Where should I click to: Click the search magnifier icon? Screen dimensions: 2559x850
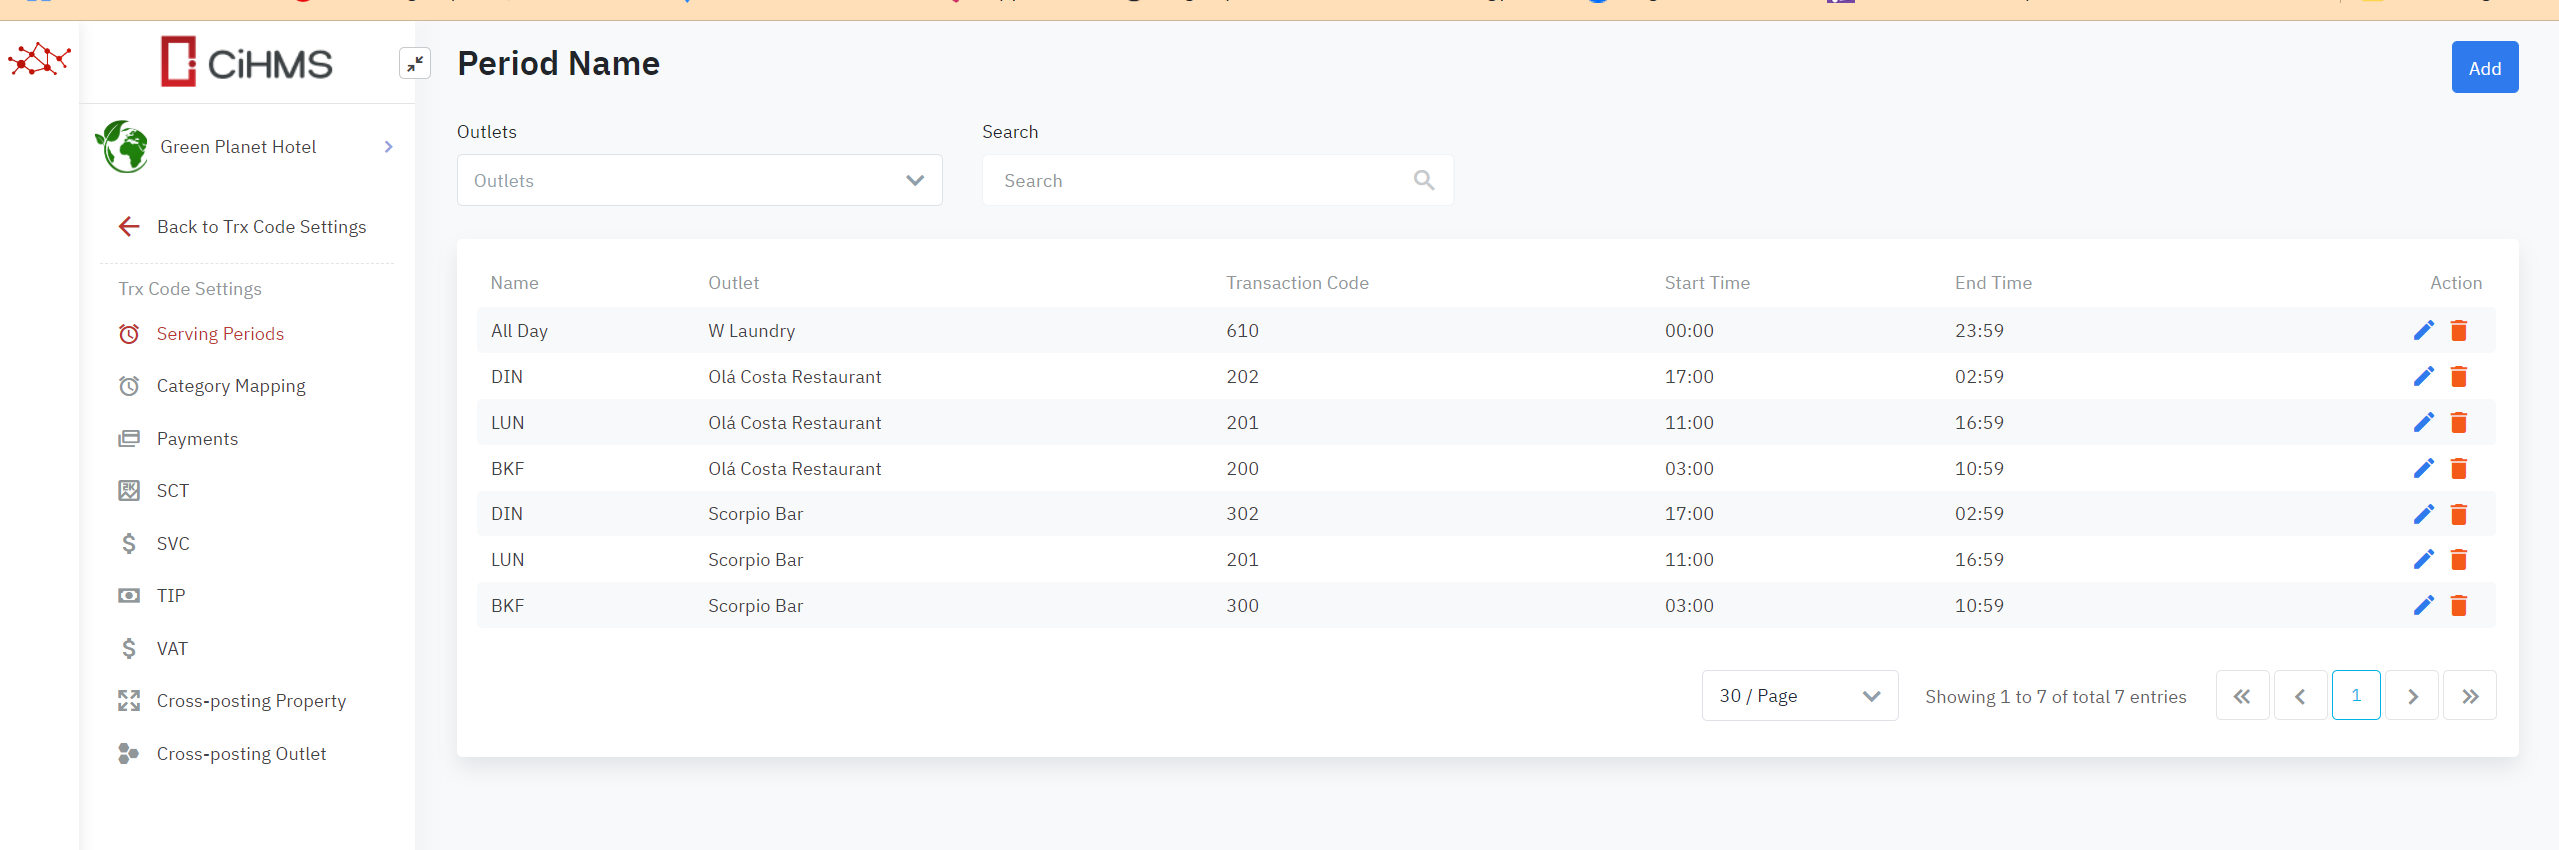point(1423,180)
